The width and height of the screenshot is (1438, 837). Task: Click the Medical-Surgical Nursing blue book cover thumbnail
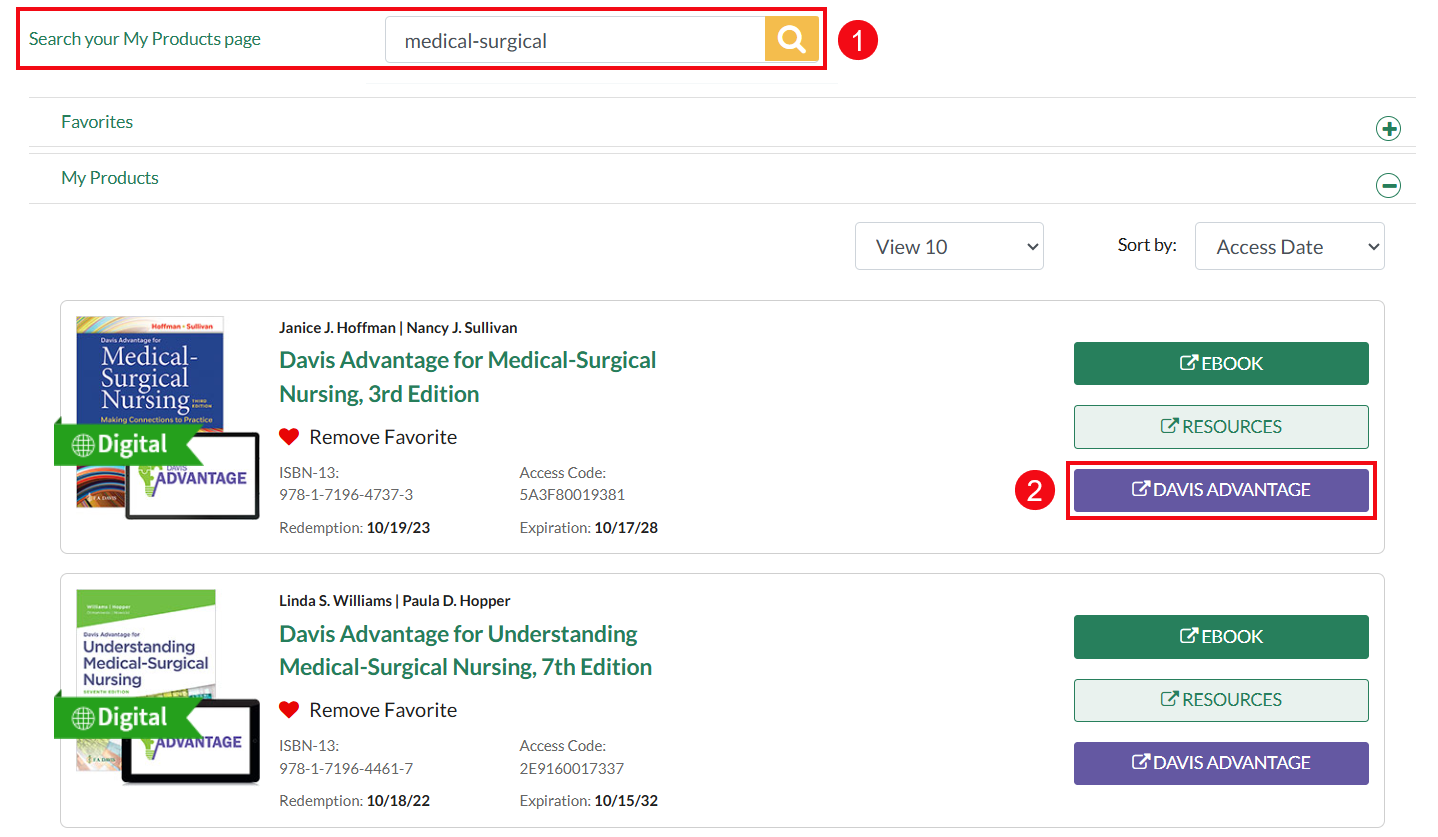pyautogui.click(x=150, y=370)
